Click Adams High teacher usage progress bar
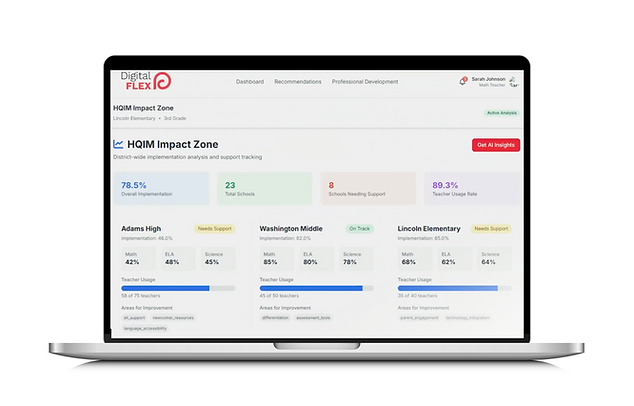Viewport: 634px width, 406px height. tap(178, 288)
